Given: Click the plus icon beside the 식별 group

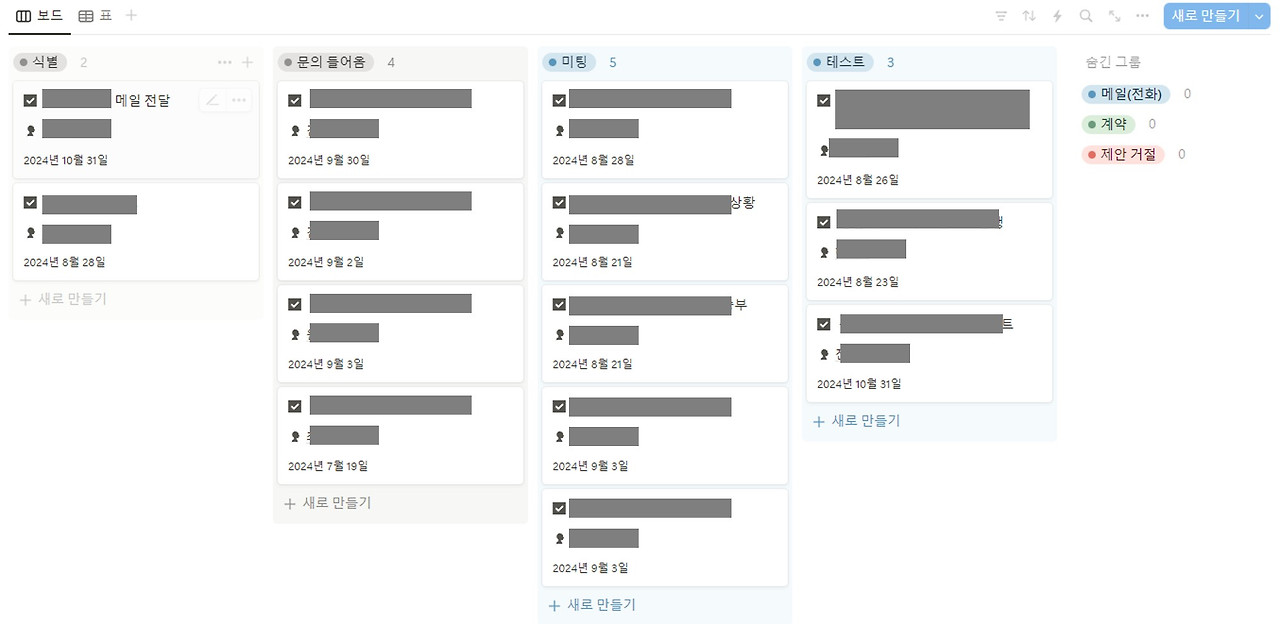Looking at the screenshot, I should coord(249,62).
